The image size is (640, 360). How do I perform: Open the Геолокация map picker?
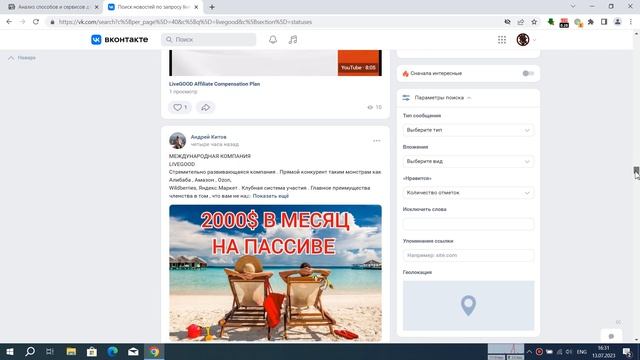[468, 305]
